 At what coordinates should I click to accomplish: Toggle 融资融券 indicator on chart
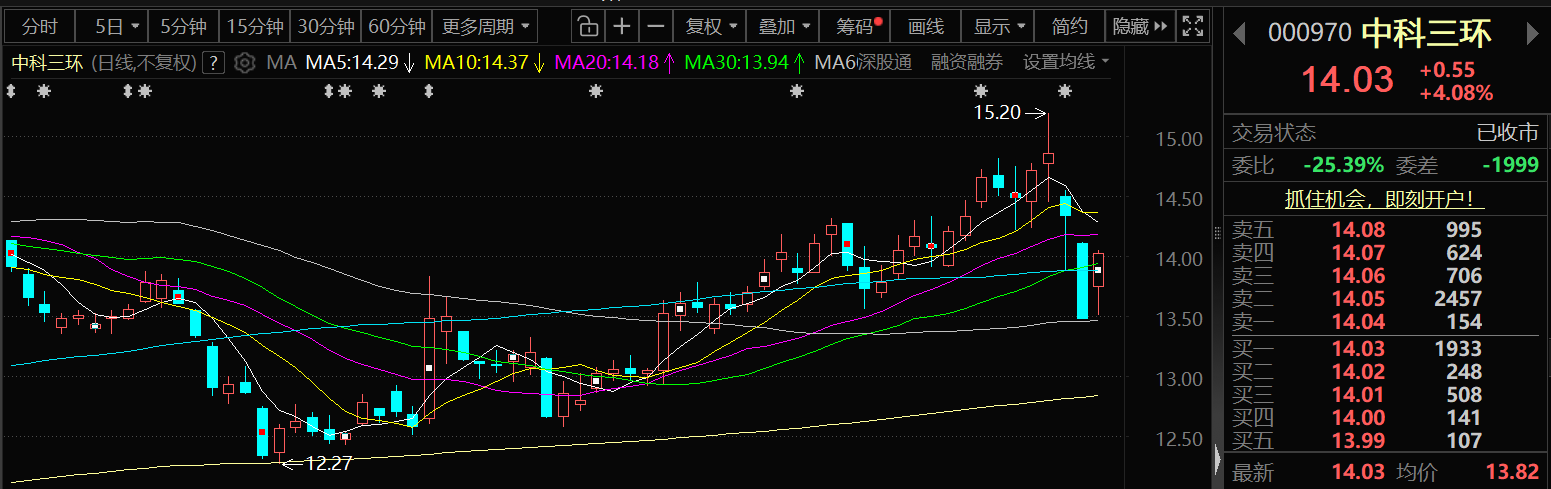966,63
